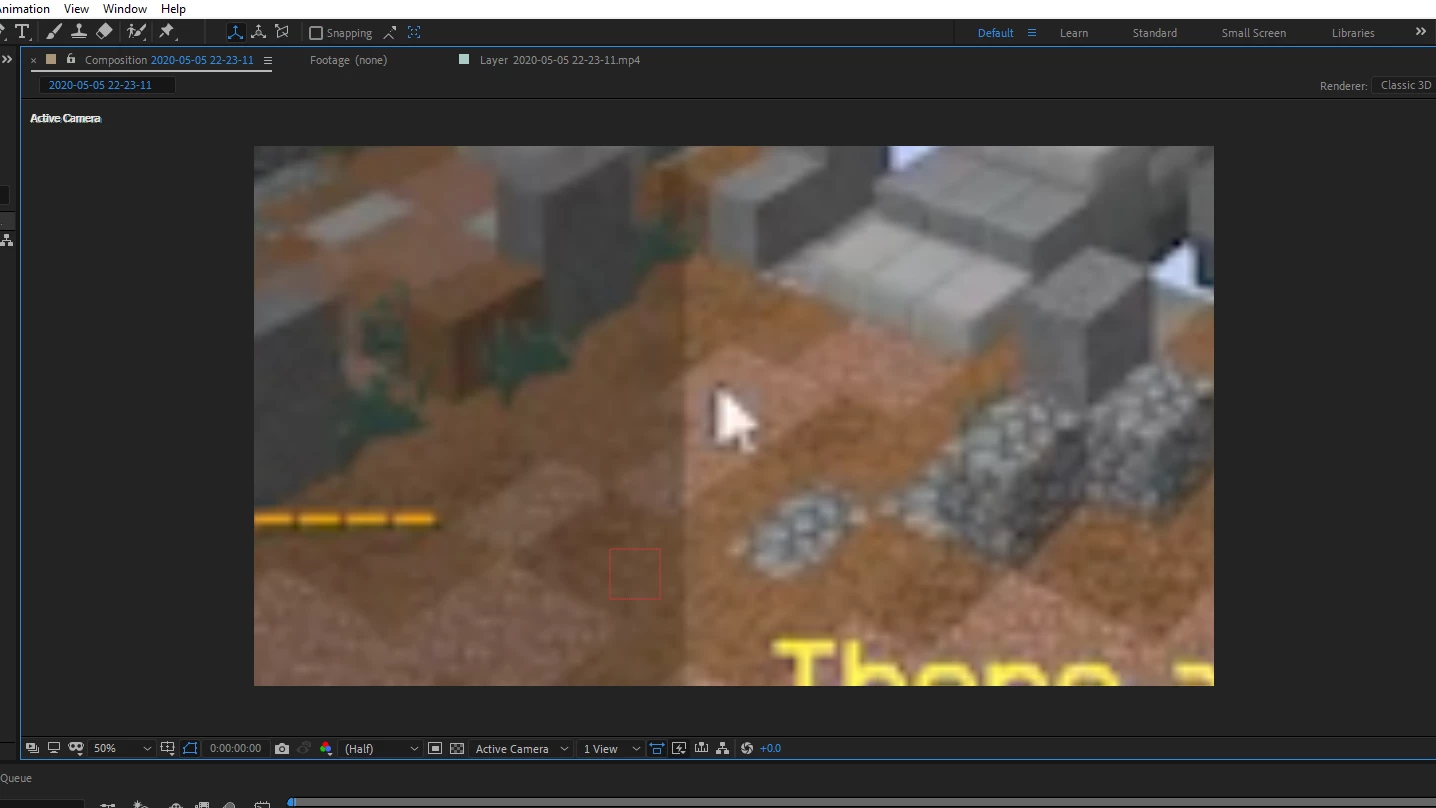The height and width of the screenshot is (808, 1436).
Task: Click the Active Camera label in viewer
Action: (x=65, y=118)
